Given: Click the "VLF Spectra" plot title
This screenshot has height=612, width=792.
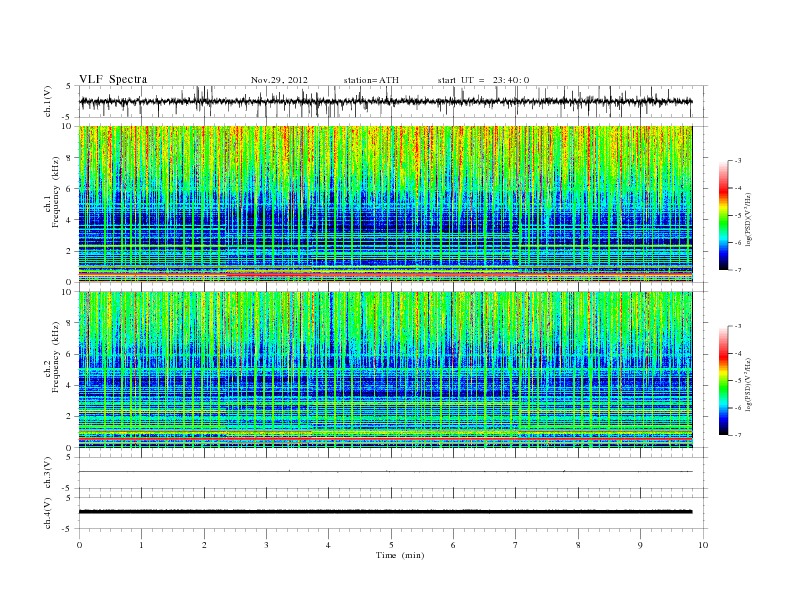Looking at the screenshot, I should (113, 79).
